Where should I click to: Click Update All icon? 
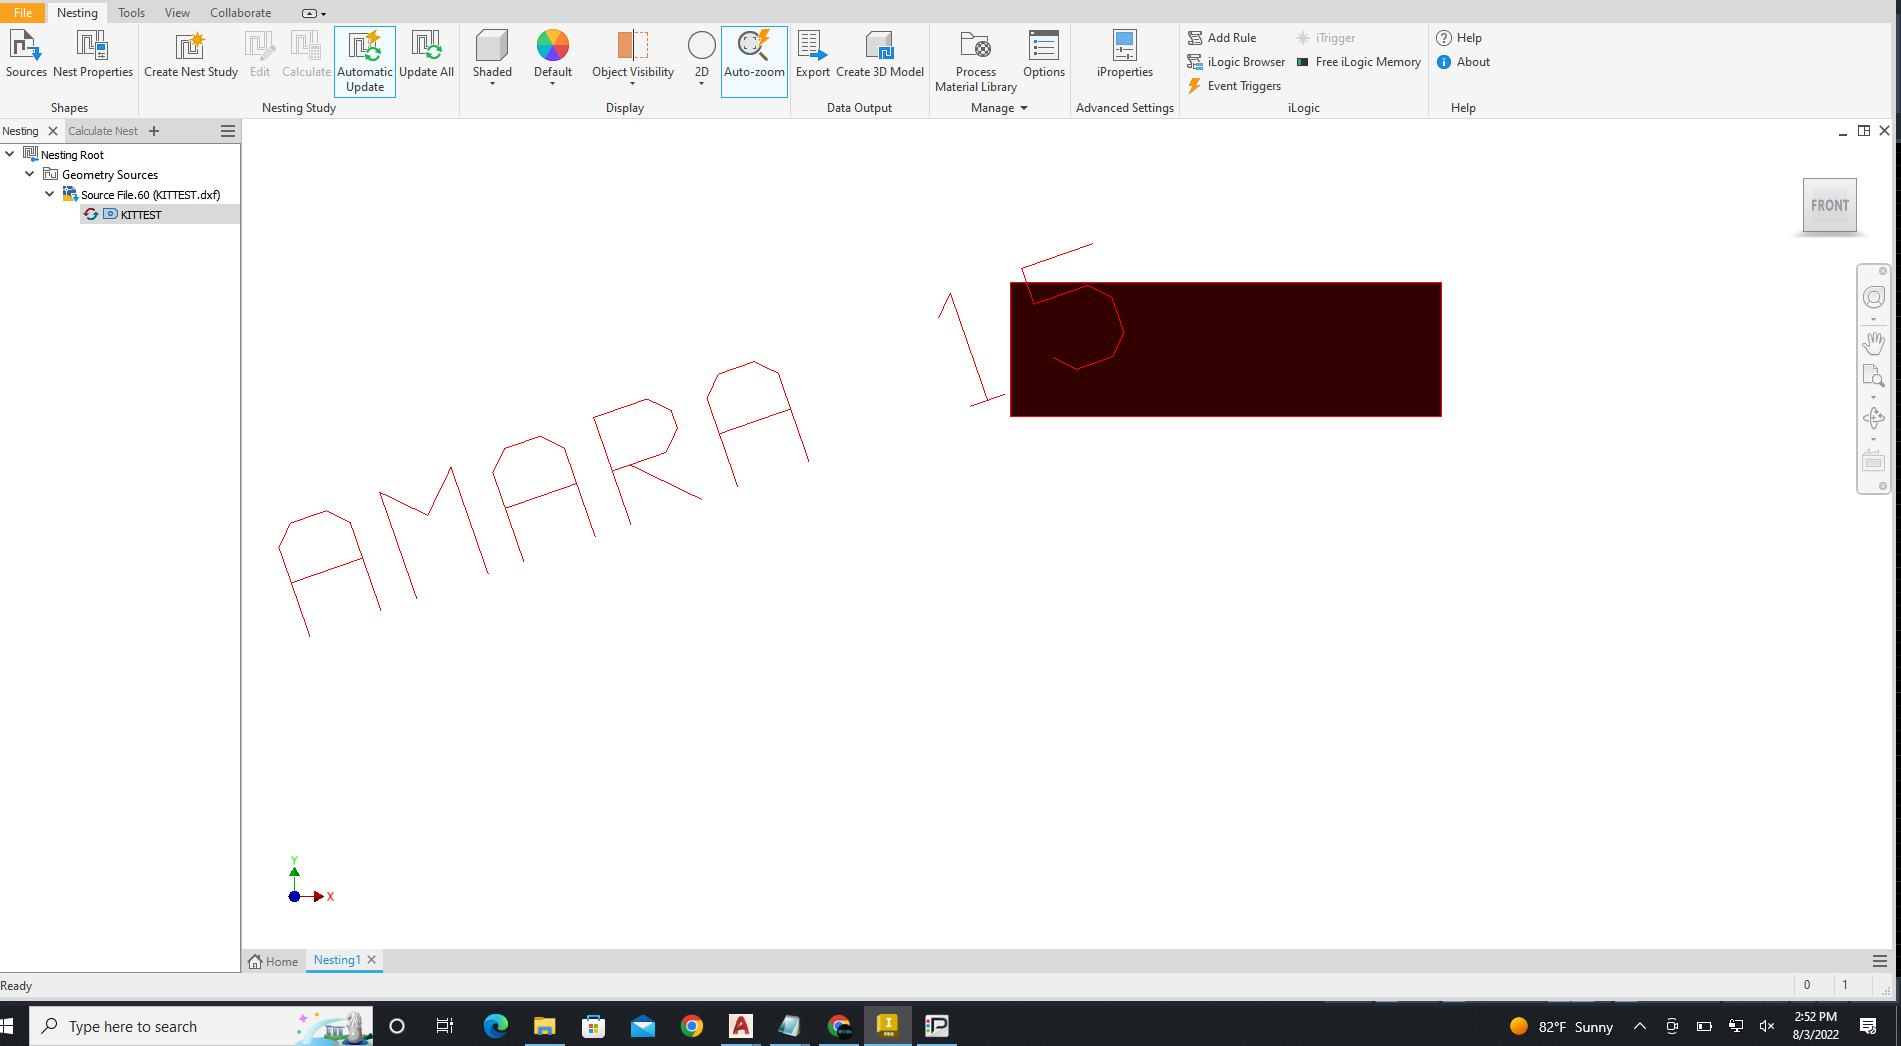point(426,54)
